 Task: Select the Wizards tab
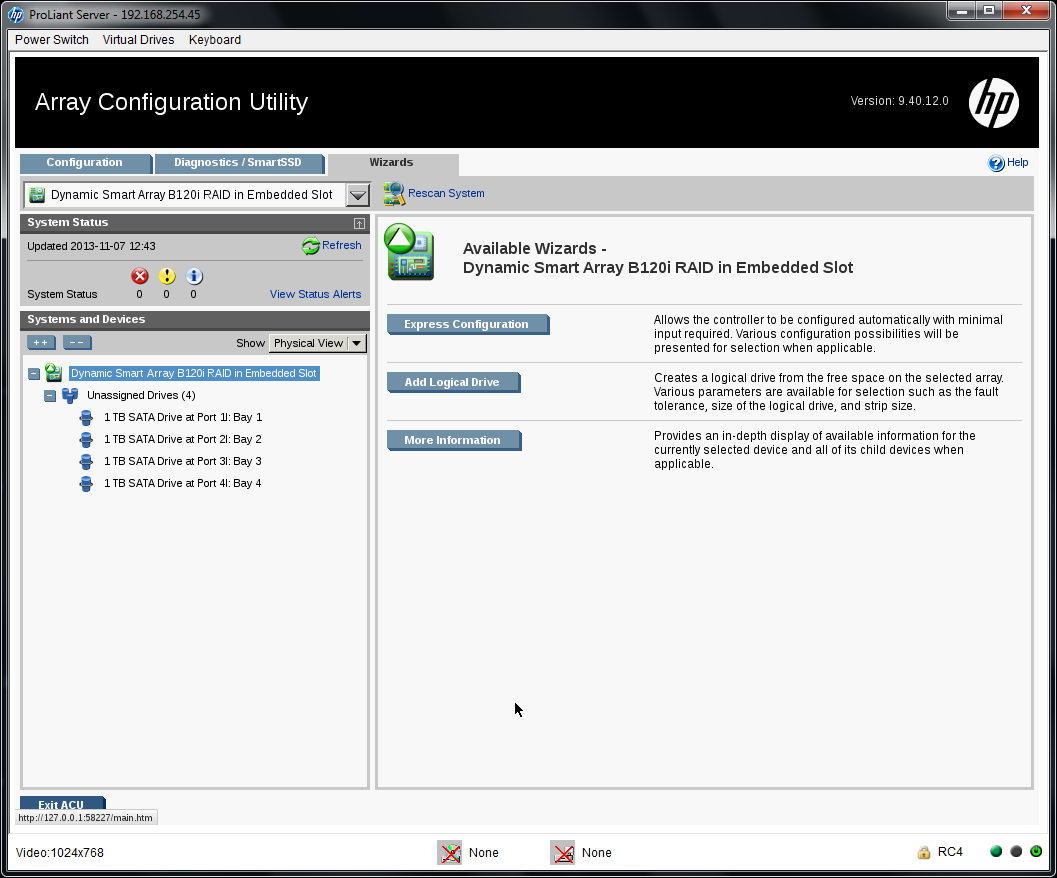(x=391, y=163)
